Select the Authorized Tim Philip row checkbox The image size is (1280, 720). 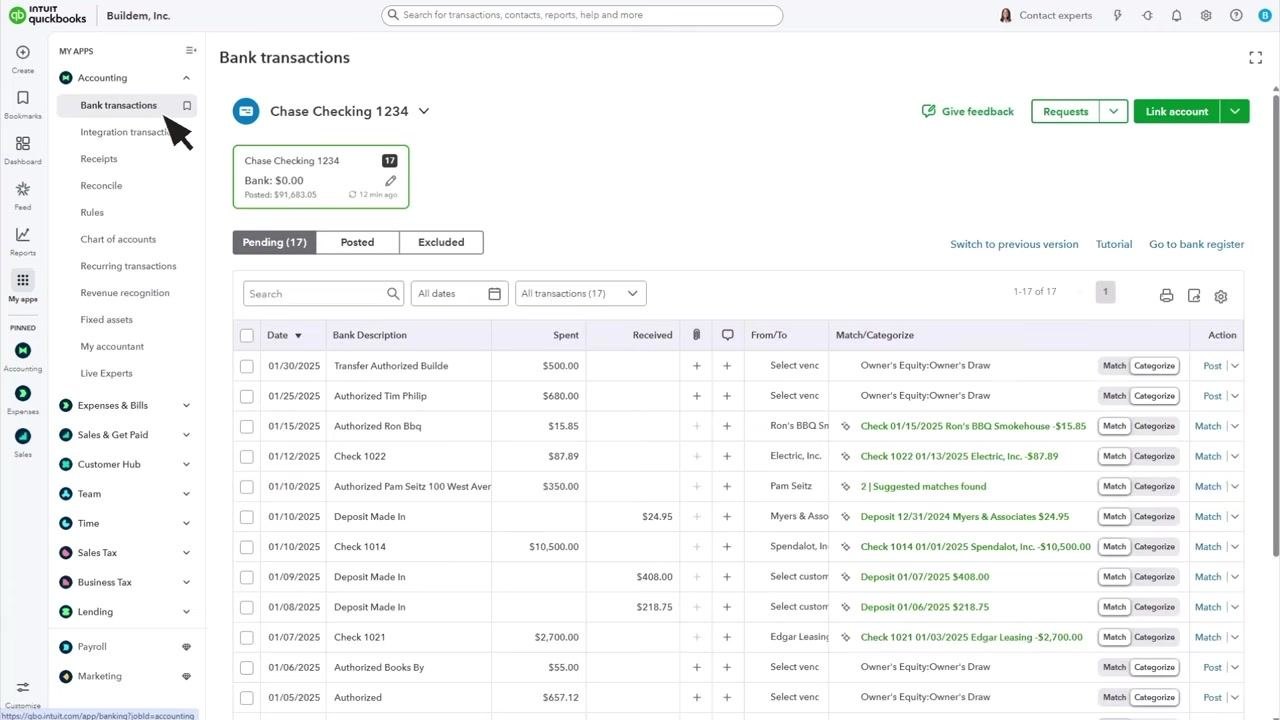click(x=247, y=396)
